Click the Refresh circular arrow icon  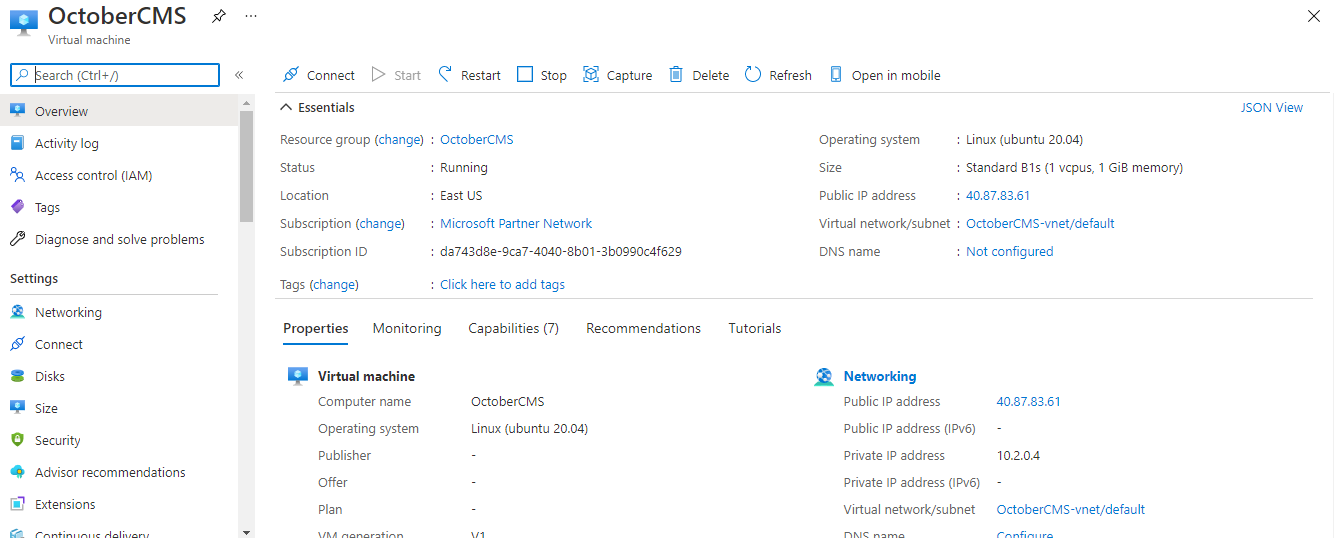pyautogui.click(x=753, y=75)
